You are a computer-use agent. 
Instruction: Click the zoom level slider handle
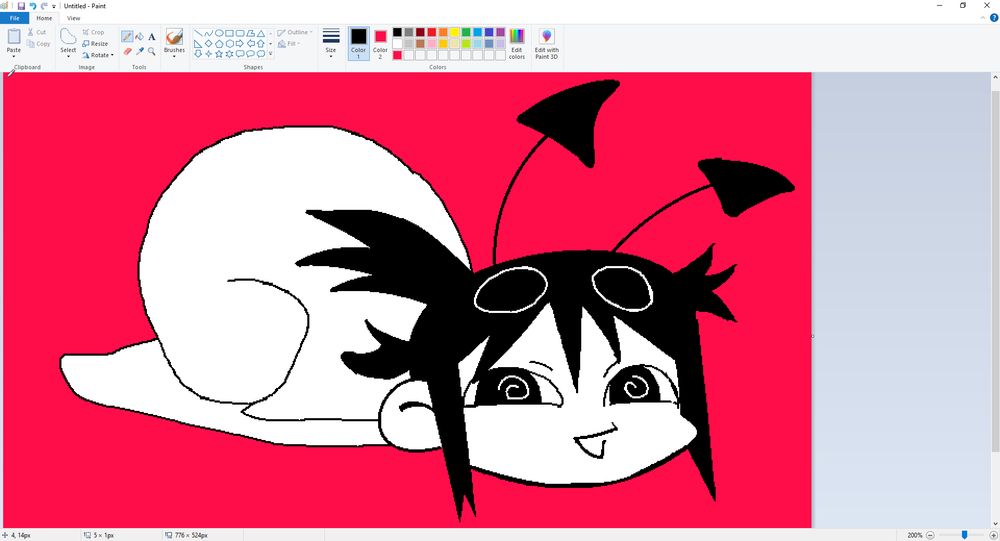click(x=964, y=535)
